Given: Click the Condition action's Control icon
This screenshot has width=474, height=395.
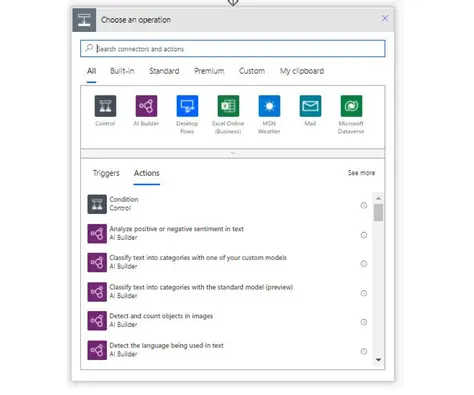Looking at the screenshot, I should [x=97, y=204].
